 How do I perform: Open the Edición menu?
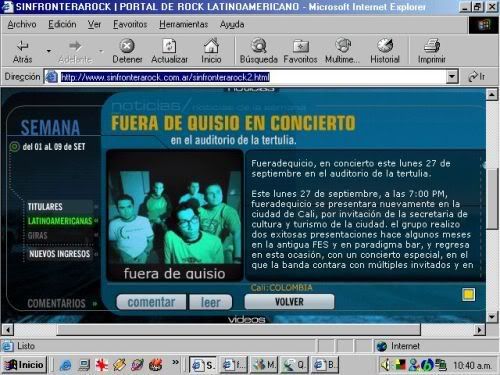[x=62, y=24]
